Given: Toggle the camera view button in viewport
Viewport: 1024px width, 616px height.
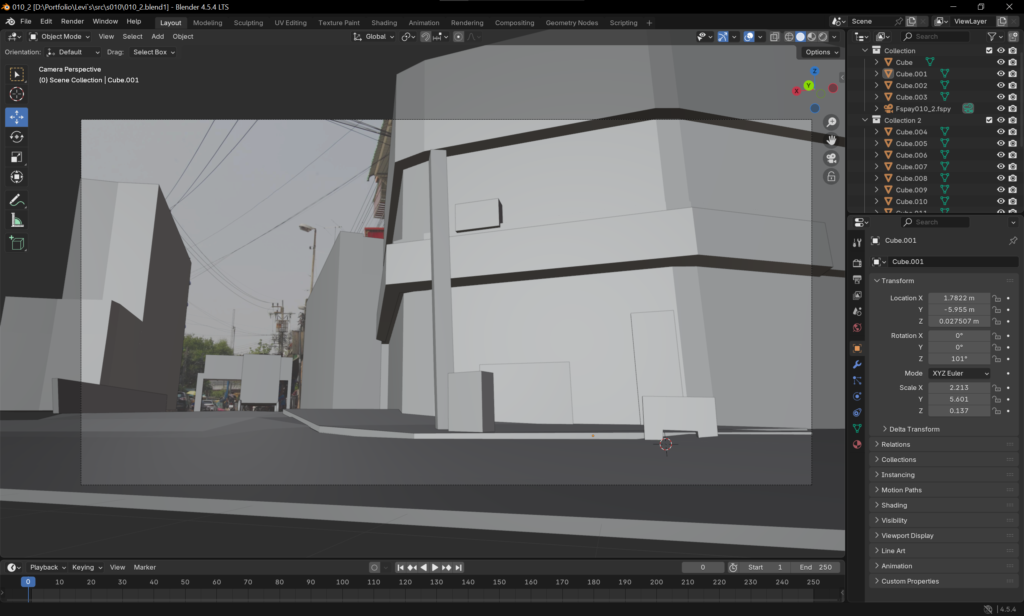Looking at the screenshot, I should (831, 158).
